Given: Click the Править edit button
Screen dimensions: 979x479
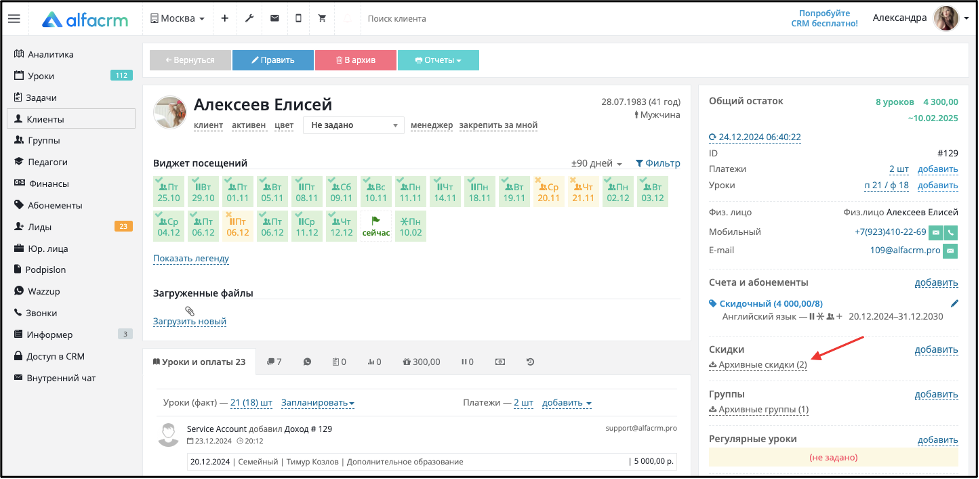Looking at the screenshot, I should [x=273, y=60].
